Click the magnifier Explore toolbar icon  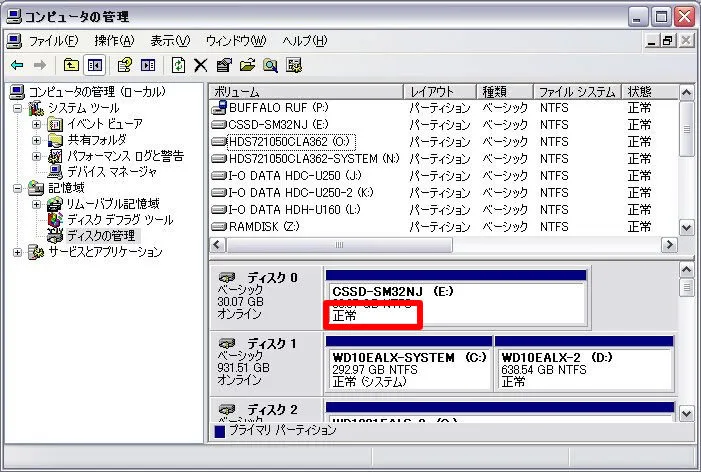point(270,65)
